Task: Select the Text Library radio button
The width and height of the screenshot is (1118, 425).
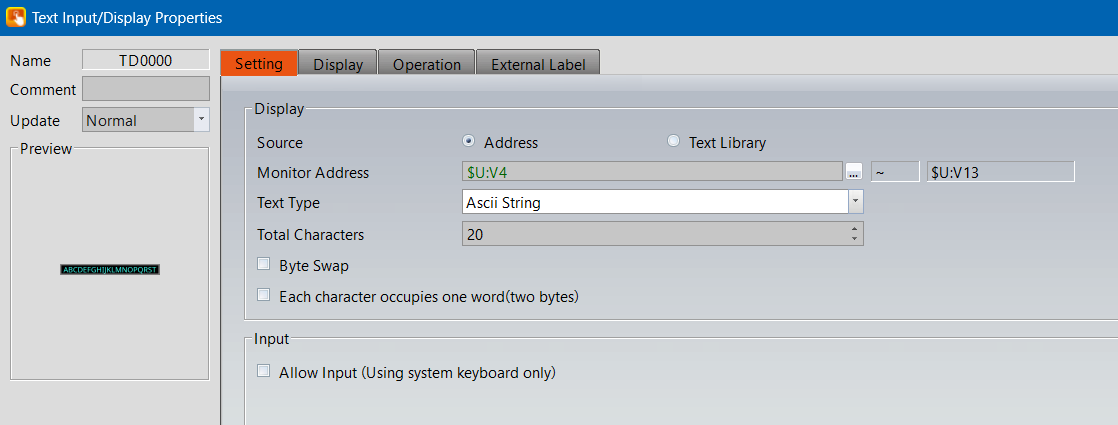Action: (x=673, y=142)
